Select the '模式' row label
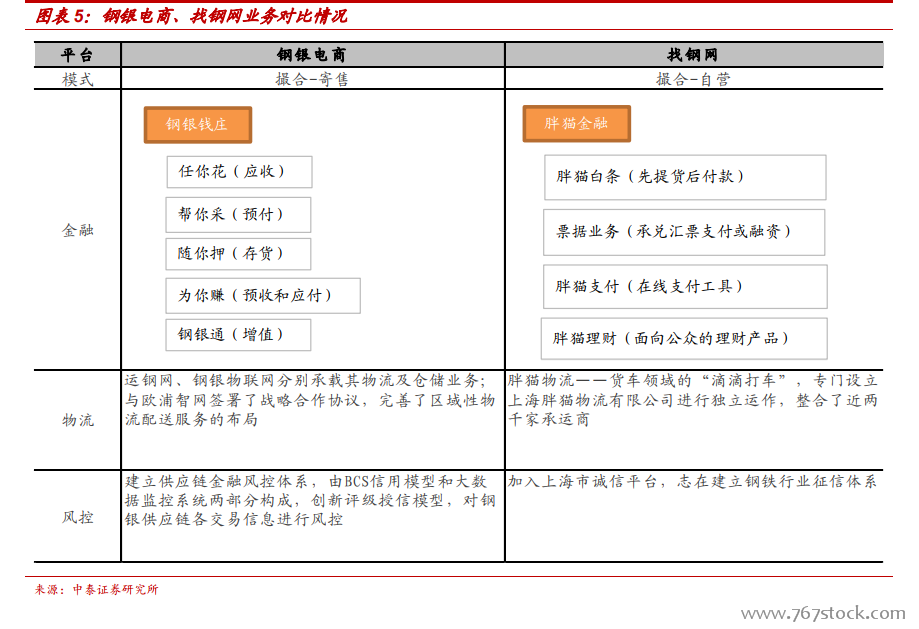This screenshot has width=919, height=629. click(x=77, y=79)
